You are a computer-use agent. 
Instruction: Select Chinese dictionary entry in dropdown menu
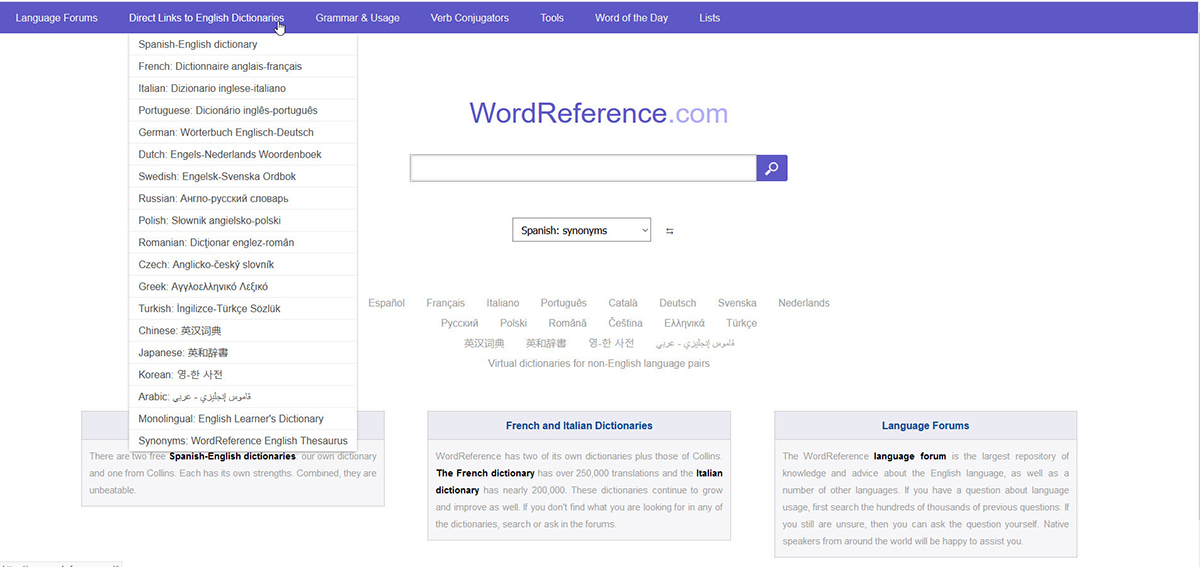tap(243, 330)
